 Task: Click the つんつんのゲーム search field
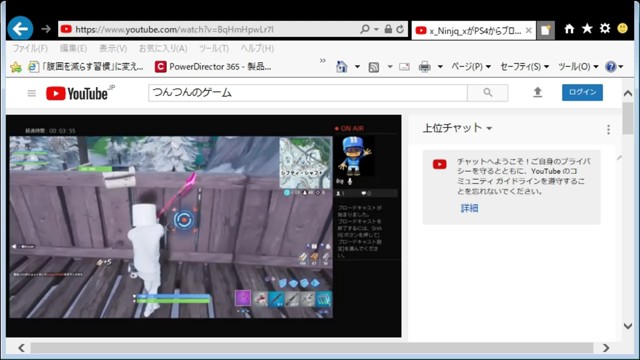[x=308, y=93]
